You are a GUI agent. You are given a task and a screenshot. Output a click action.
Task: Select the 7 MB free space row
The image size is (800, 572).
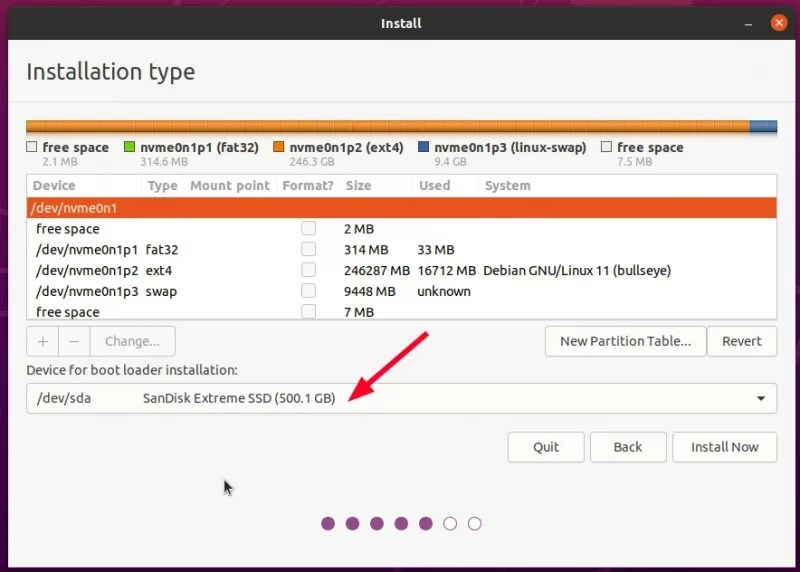click(x=402, y=311)
